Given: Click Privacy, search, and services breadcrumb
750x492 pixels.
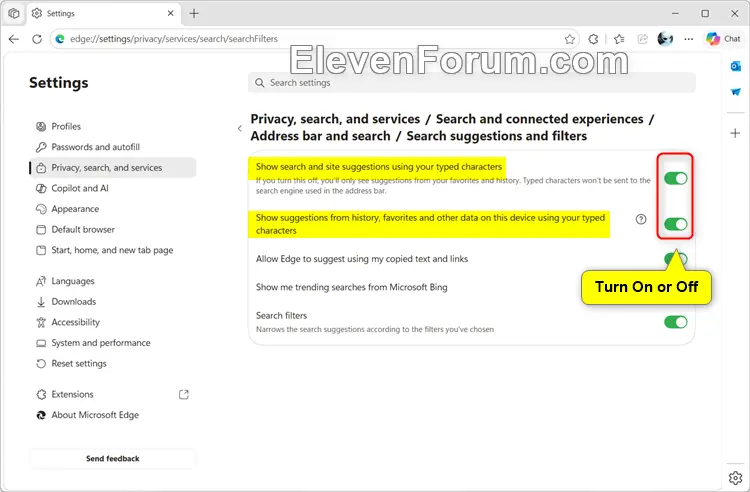Looking at the screenshot, I should pos(335,119).
